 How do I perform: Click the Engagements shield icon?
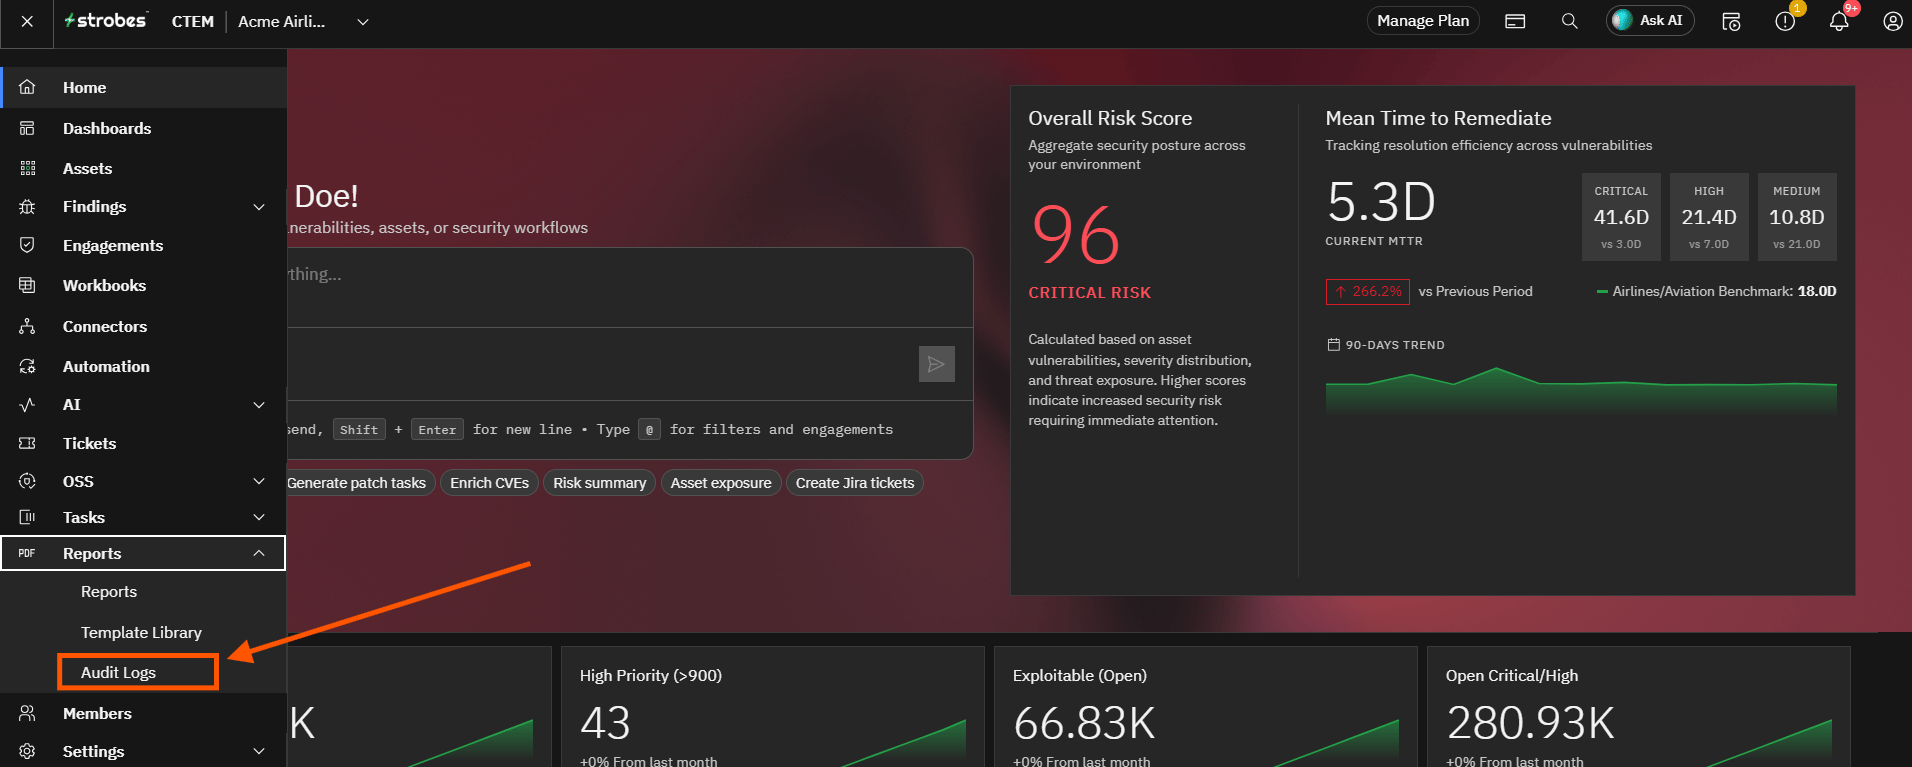tap(27, 245)
